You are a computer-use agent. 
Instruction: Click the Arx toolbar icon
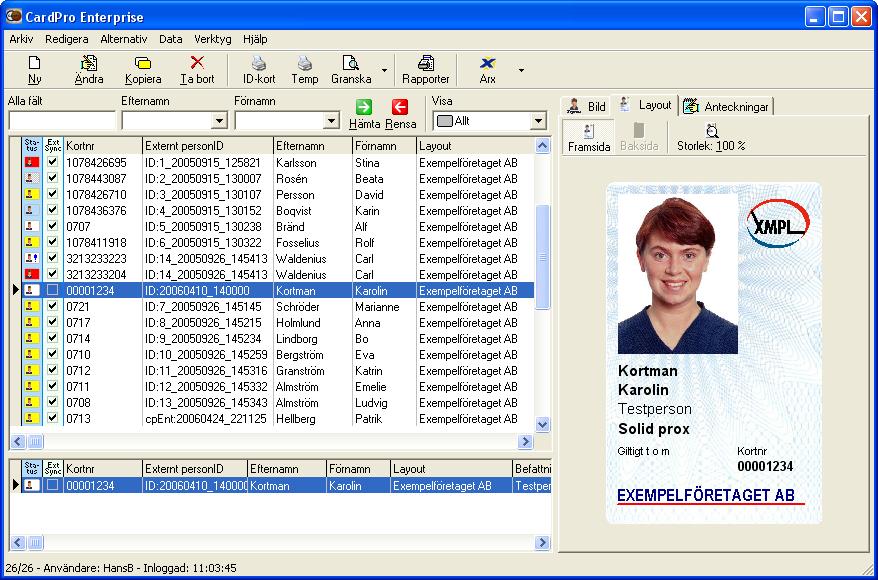point(488,62)
